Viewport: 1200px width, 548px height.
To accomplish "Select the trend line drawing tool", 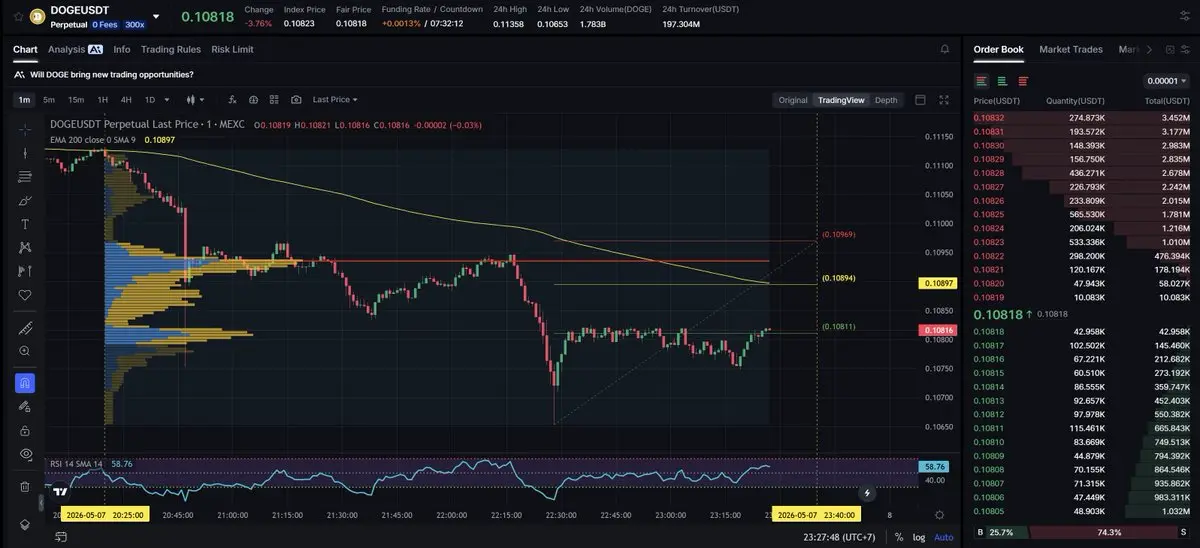I will [x=26, y=153].
